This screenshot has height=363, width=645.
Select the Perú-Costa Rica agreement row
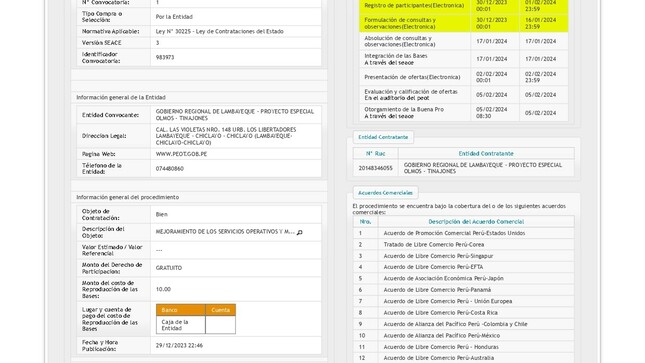(x=464, y=313)
